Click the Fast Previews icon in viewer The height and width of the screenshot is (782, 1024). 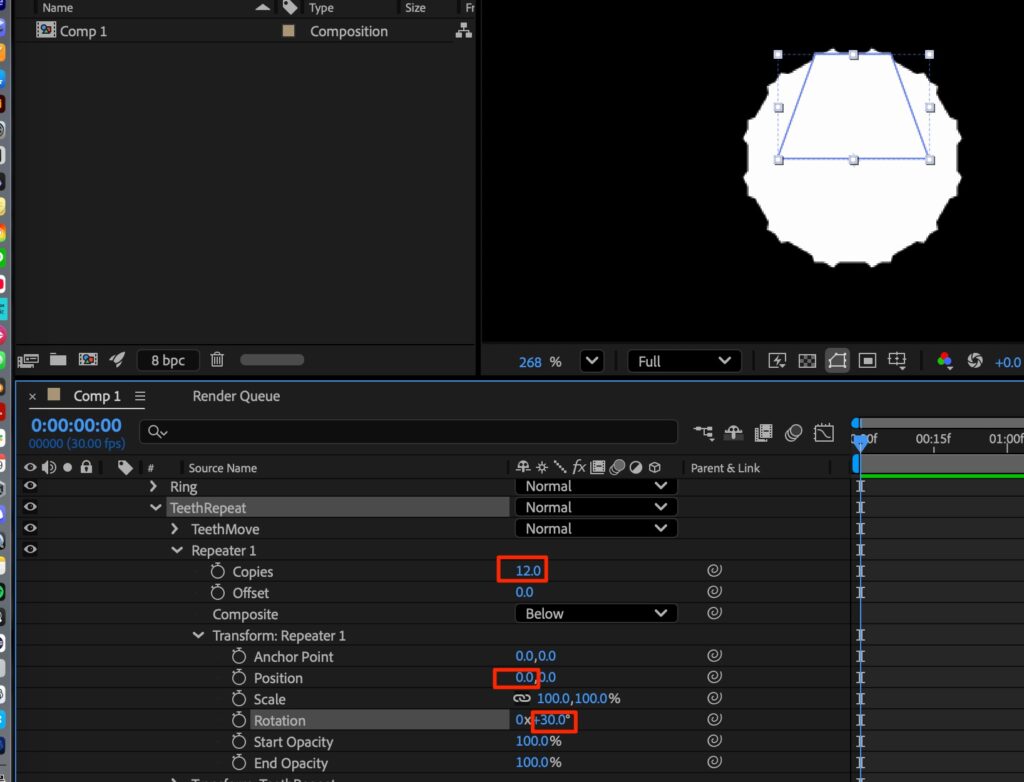click(777, 361)
